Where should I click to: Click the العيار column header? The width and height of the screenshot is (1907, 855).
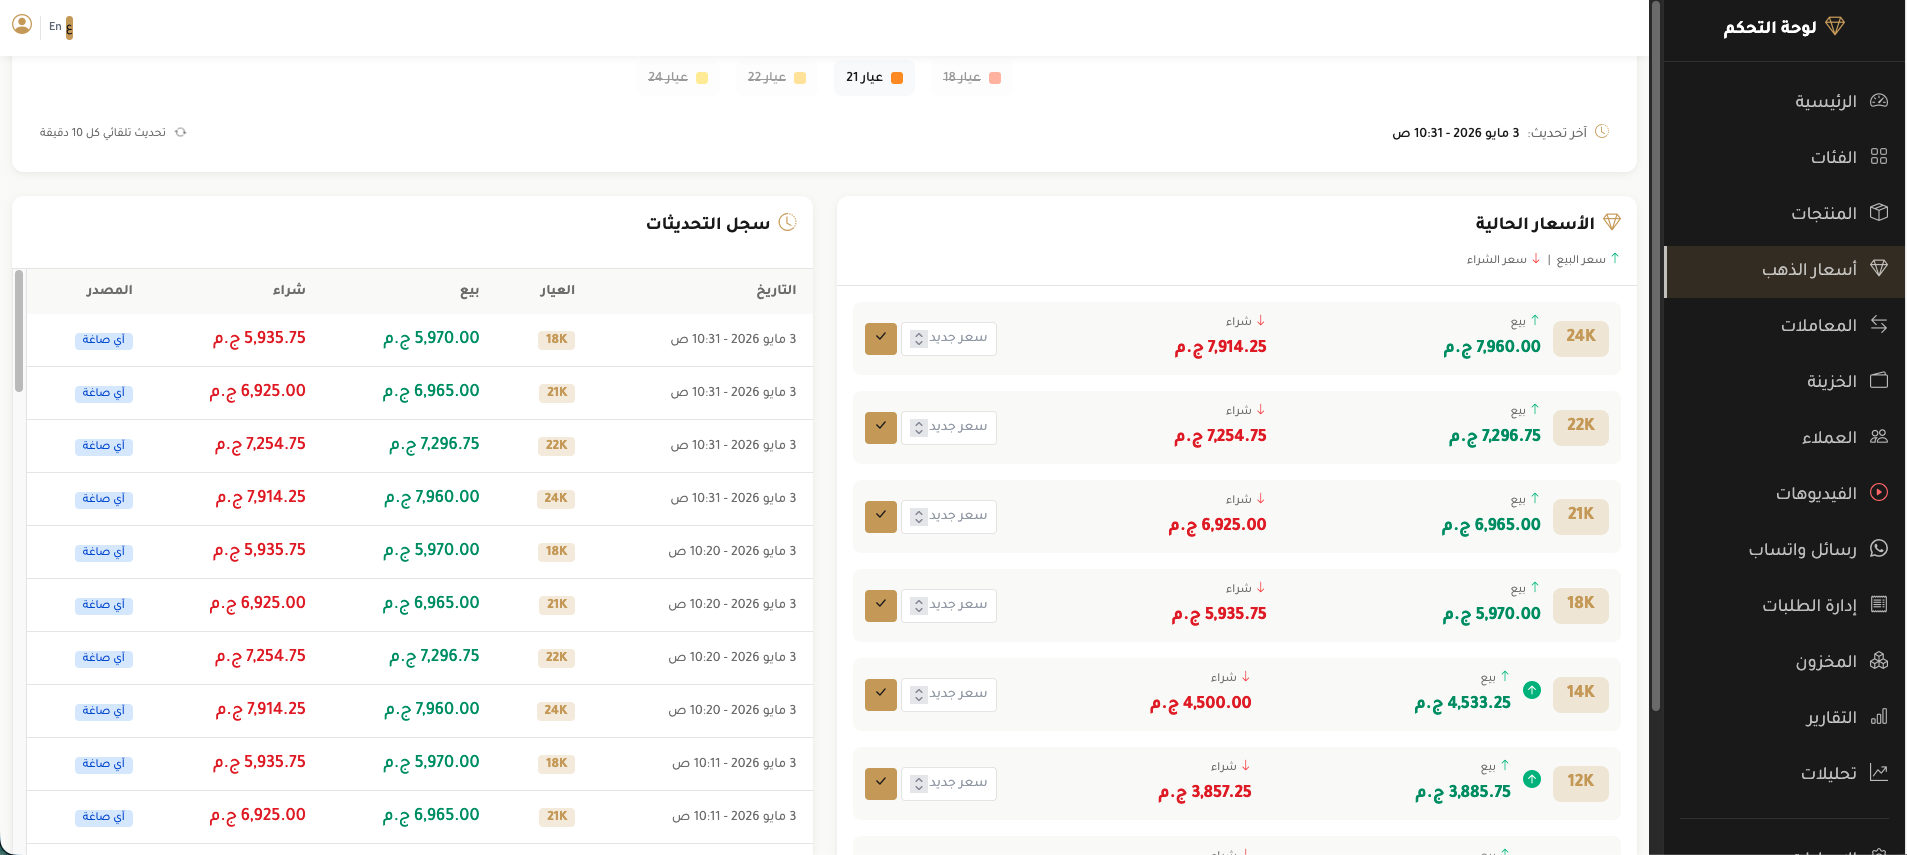pos(557,290)
